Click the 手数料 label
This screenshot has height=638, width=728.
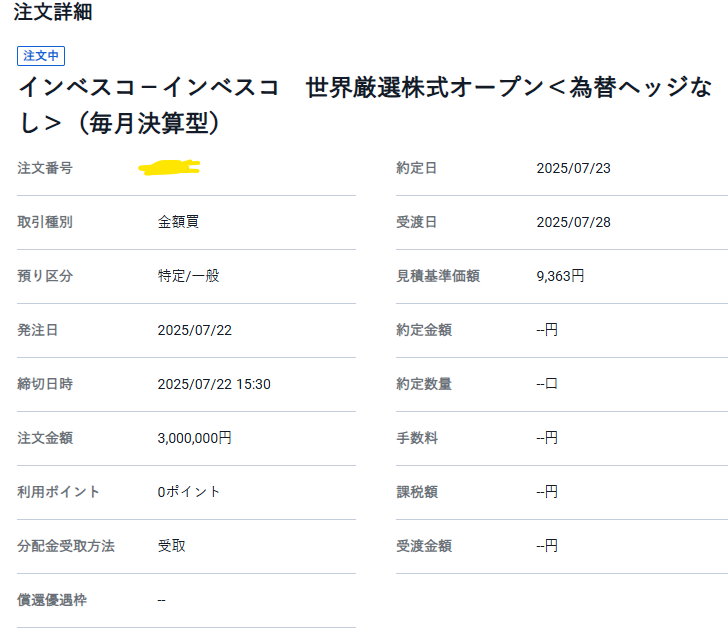417,438
